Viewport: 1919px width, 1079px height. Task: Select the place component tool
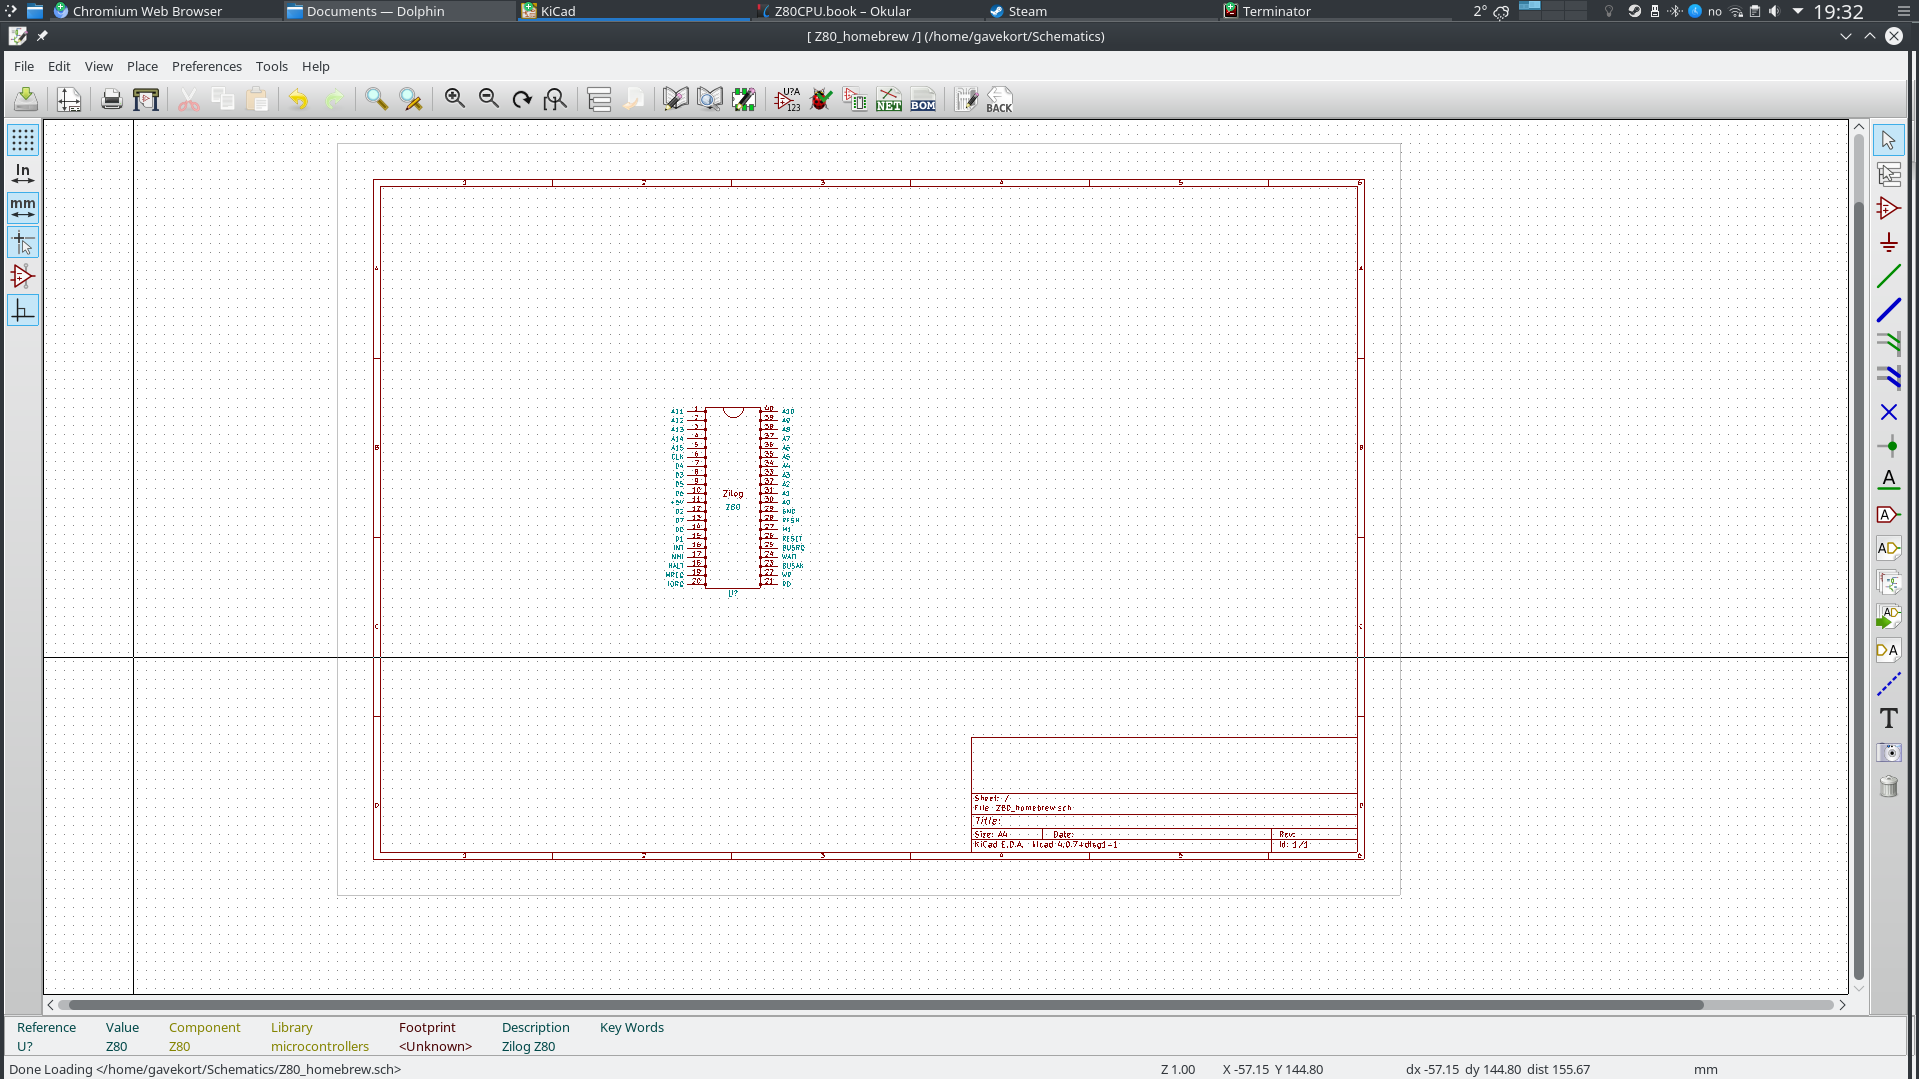coord(1888,208)
